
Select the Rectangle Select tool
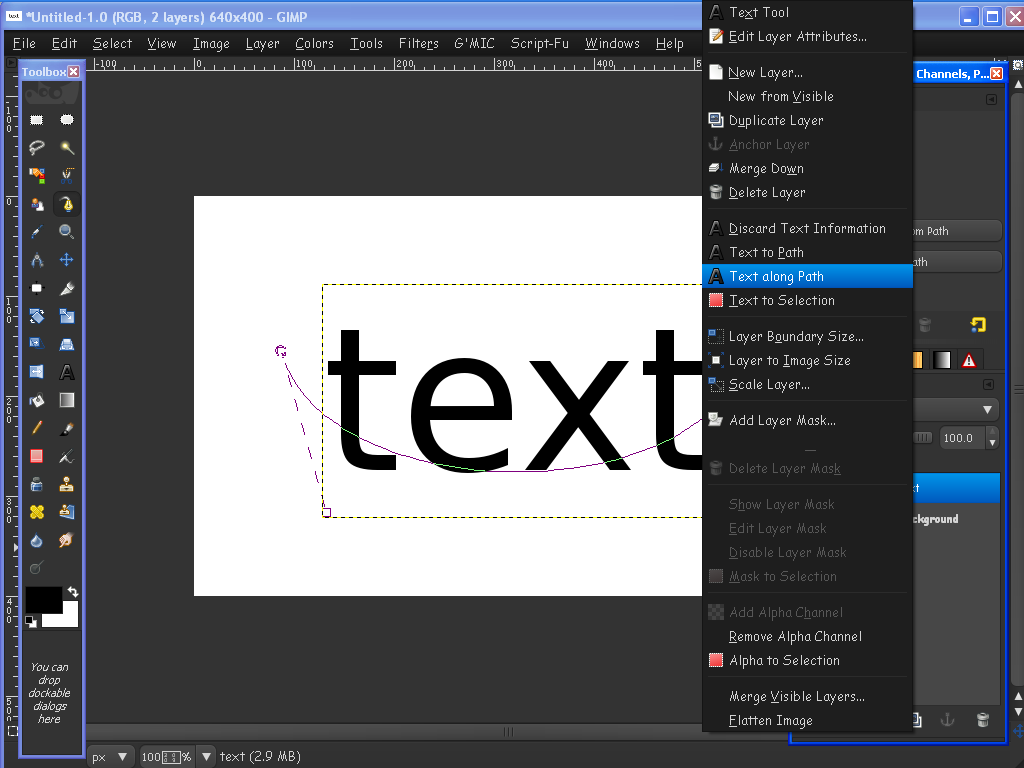36,119
